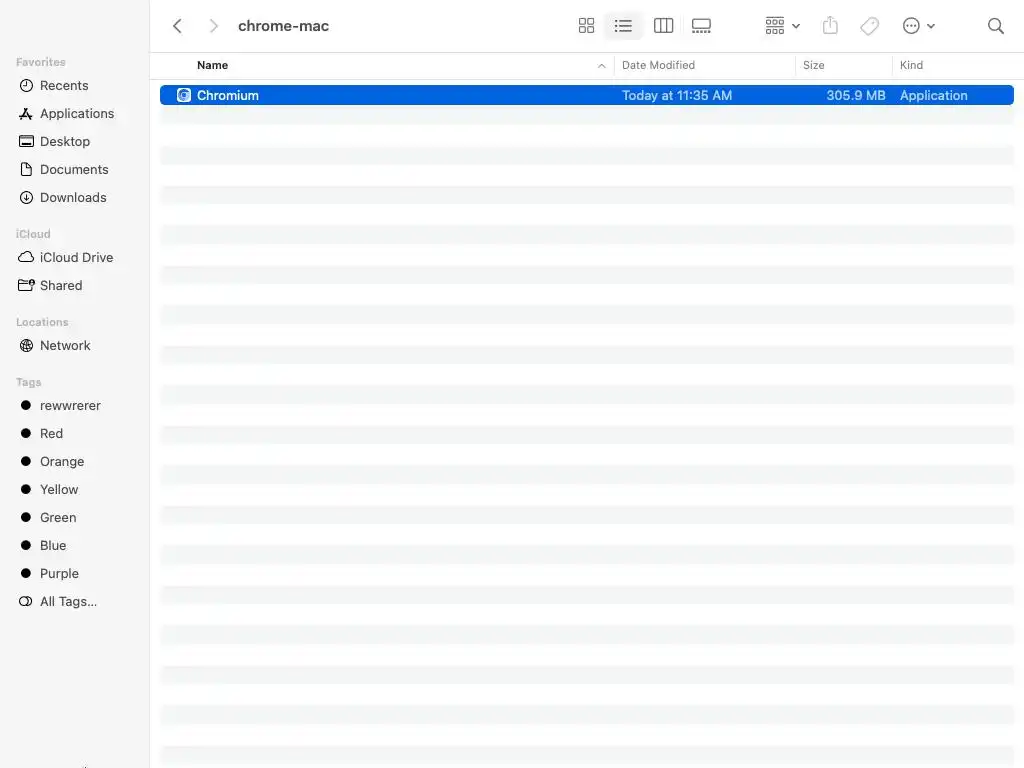The image size is (1024, 768).
Task: Show All Tags… in the sidebar
Action: [57, 603]
